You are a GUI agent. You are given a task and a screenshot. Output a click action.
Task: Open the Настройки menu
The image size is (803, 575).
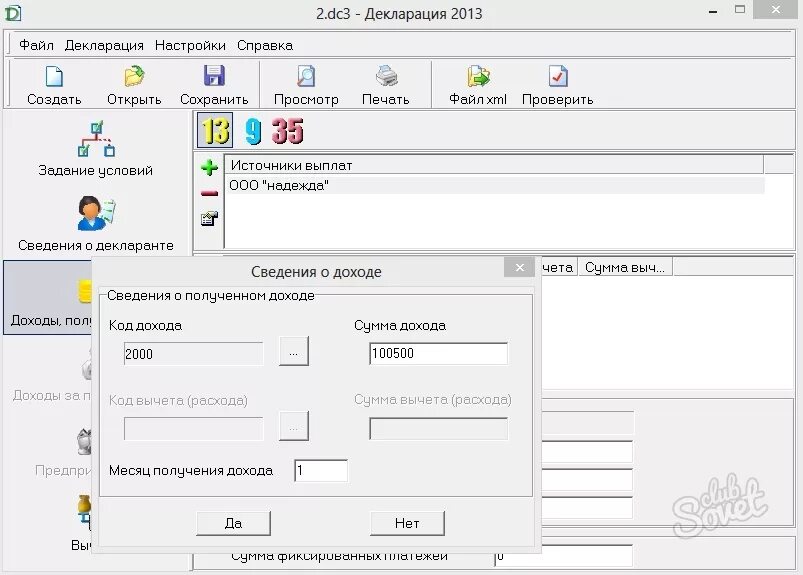point(190,45)
